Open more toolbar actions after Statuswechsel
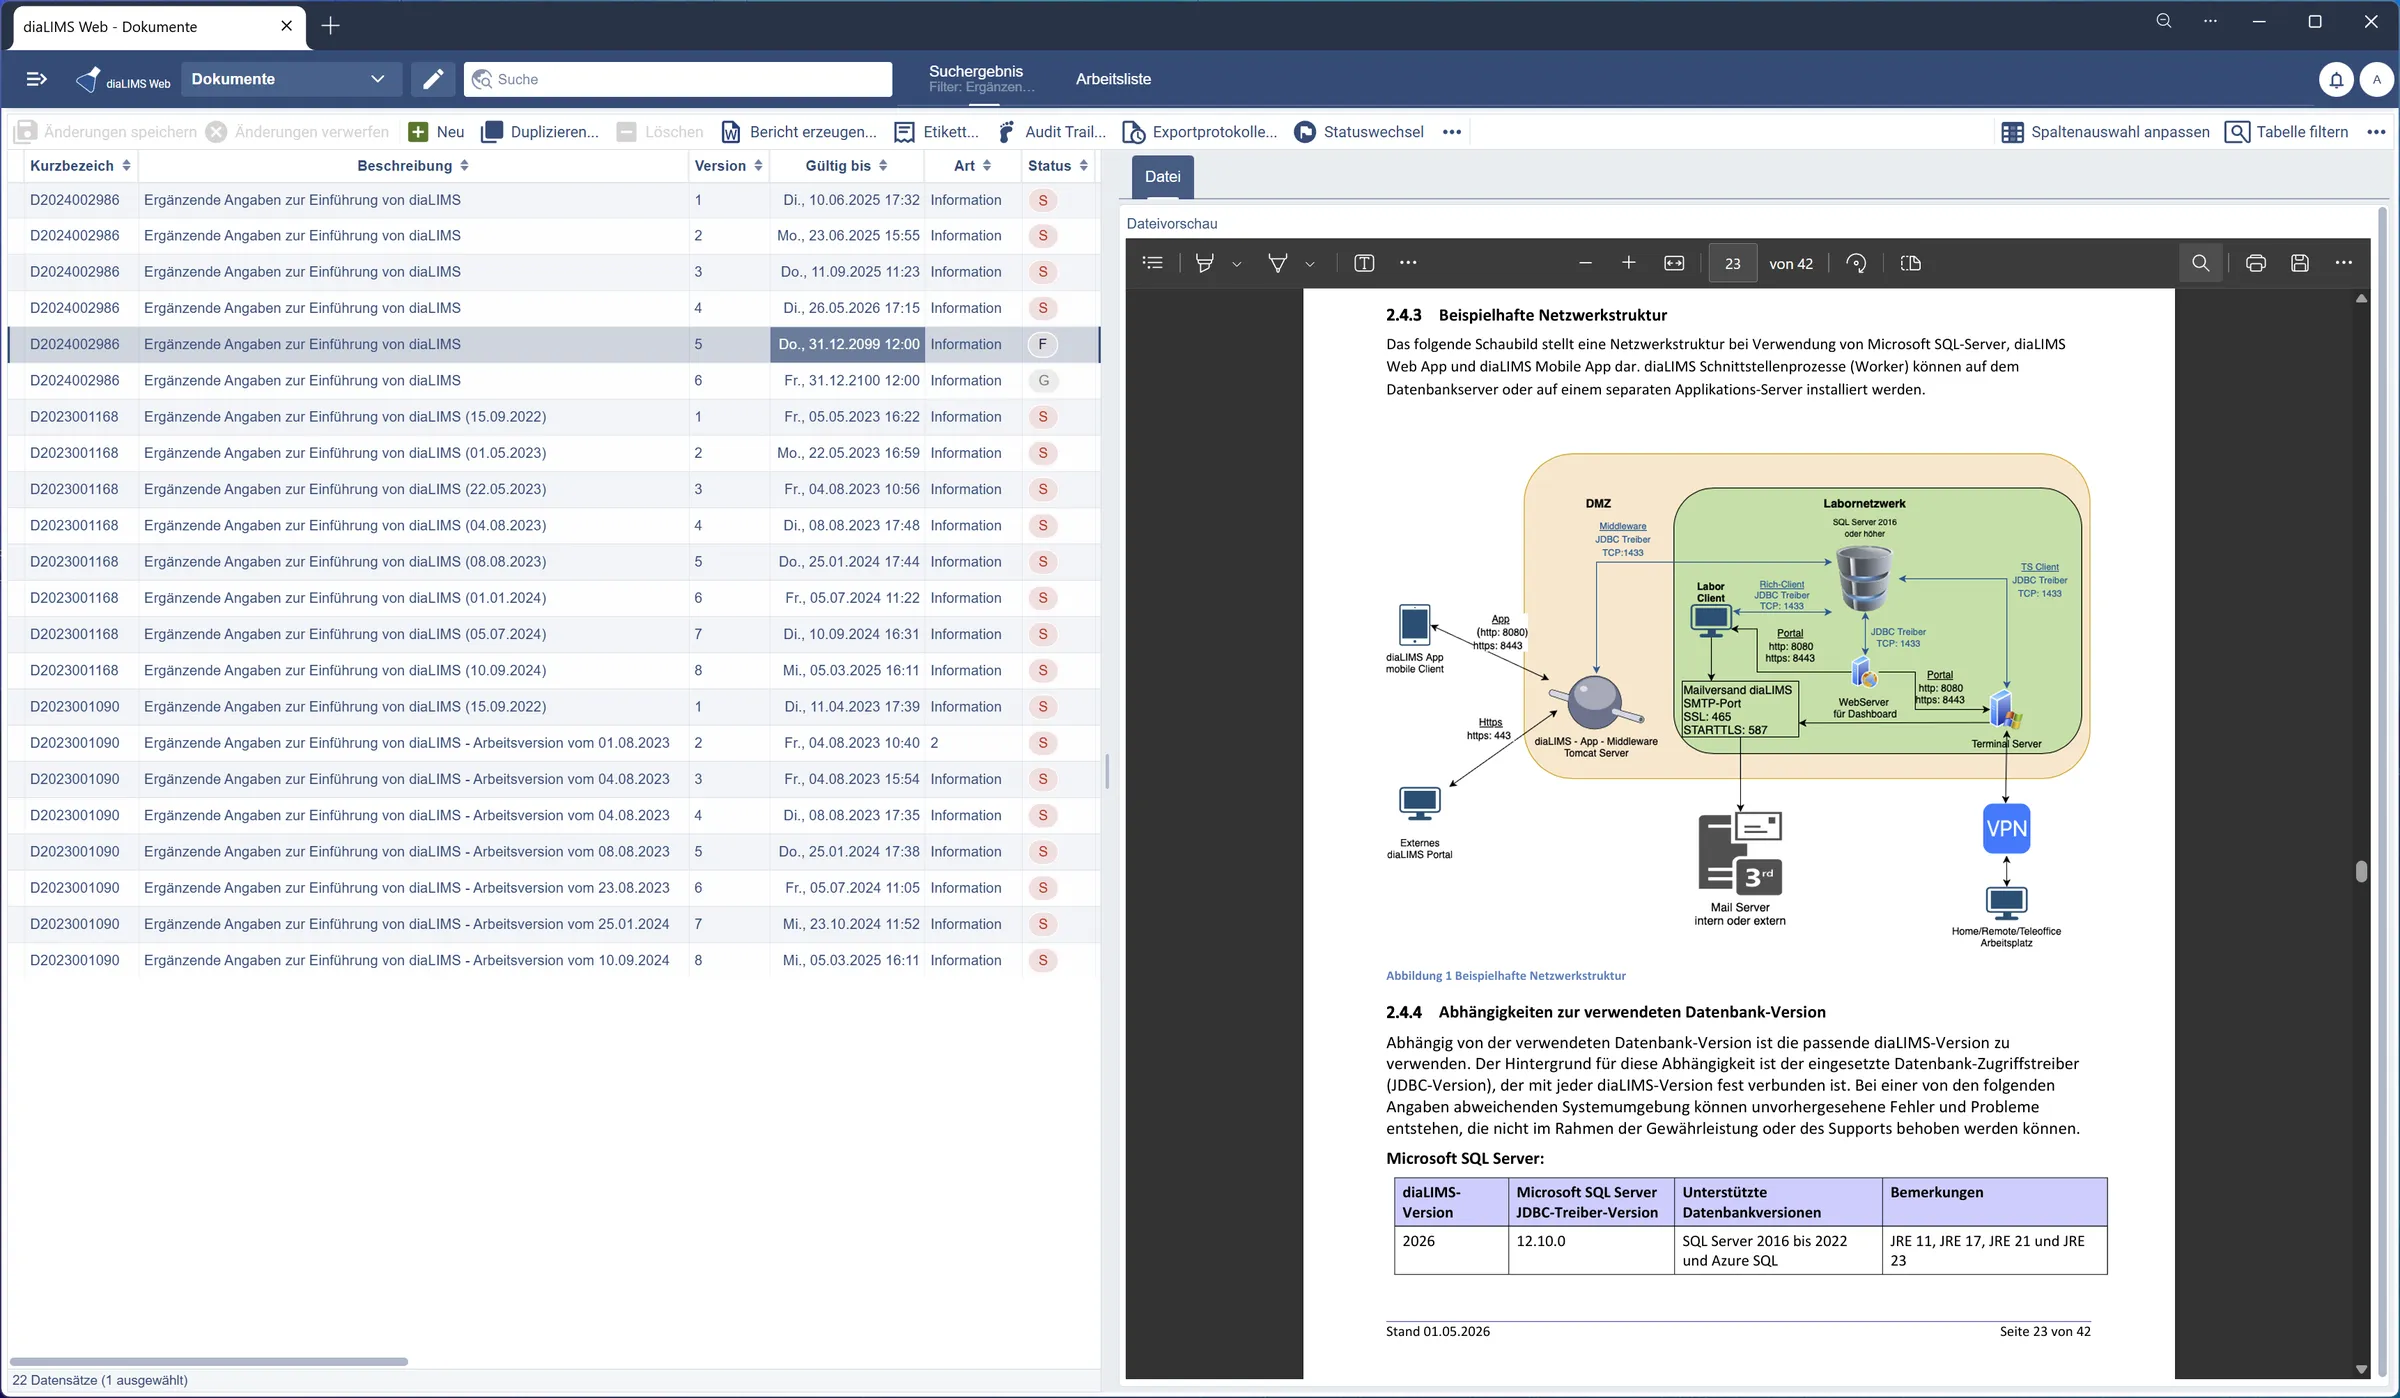Screen dimensions: 2400x1398 [x=1452, y=132]
